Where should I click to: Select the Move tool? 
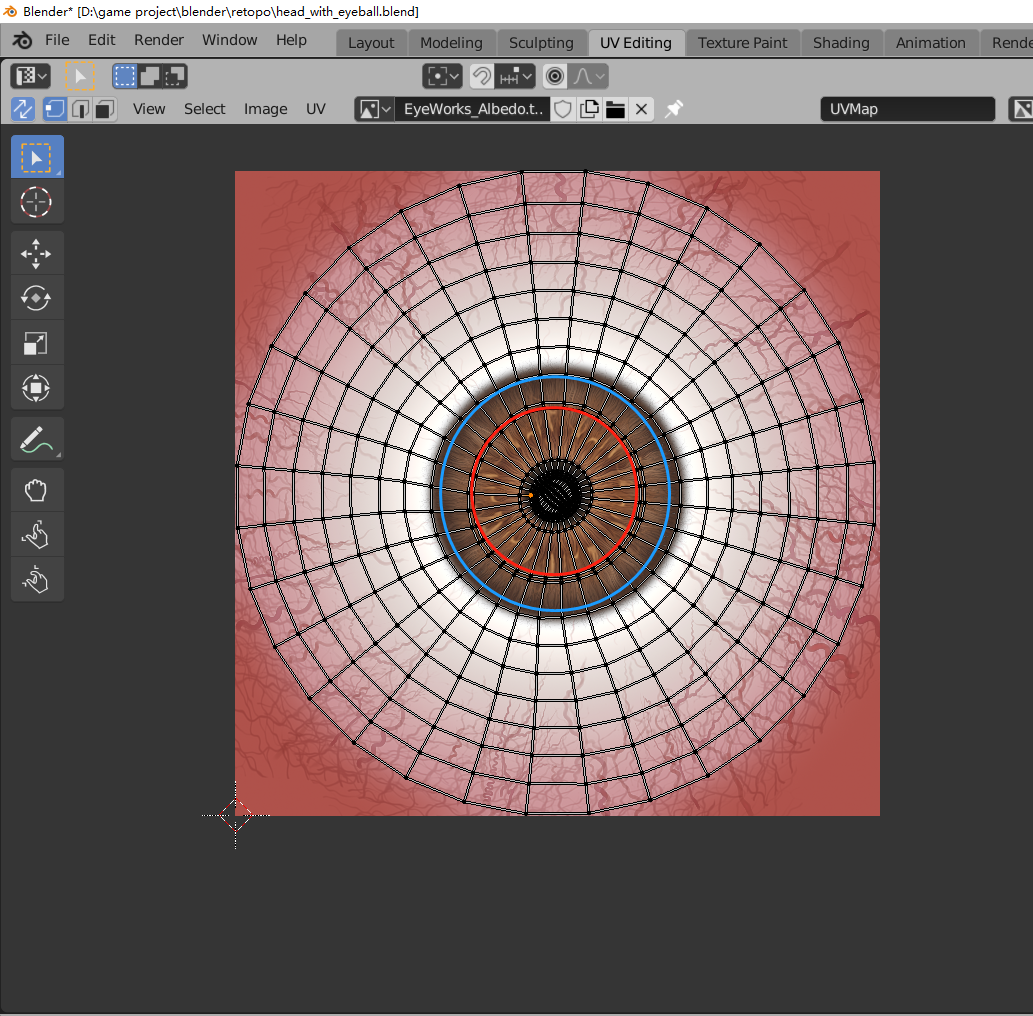(x=36, y=254)
